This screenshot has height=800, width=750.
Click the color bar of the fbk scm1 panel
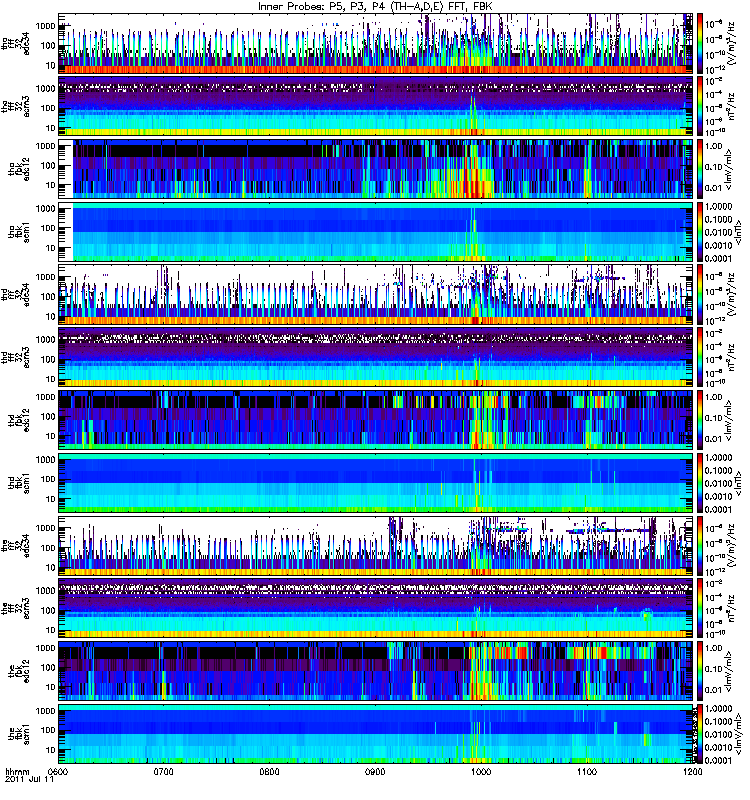[x=699, y=734]
